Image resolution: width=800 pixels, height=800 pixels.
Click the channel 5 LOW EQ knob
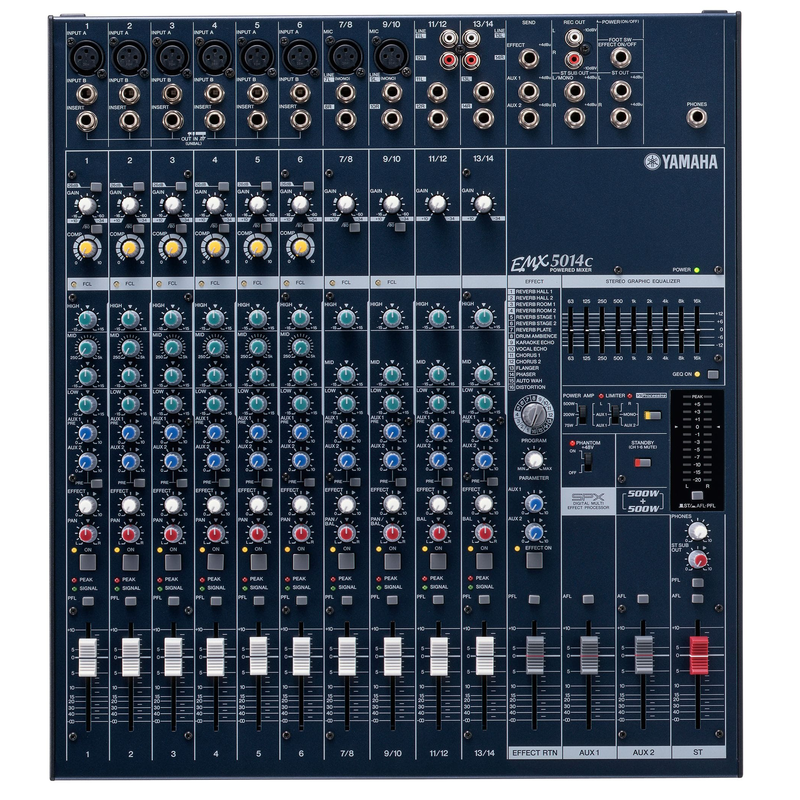pyautogui.click(x=258, y=404)
